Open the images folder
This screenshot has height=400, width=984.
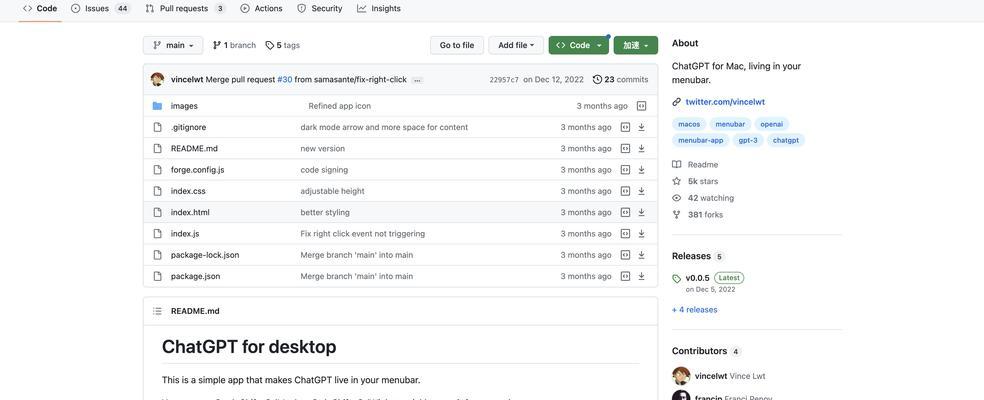tap(184, 106)
